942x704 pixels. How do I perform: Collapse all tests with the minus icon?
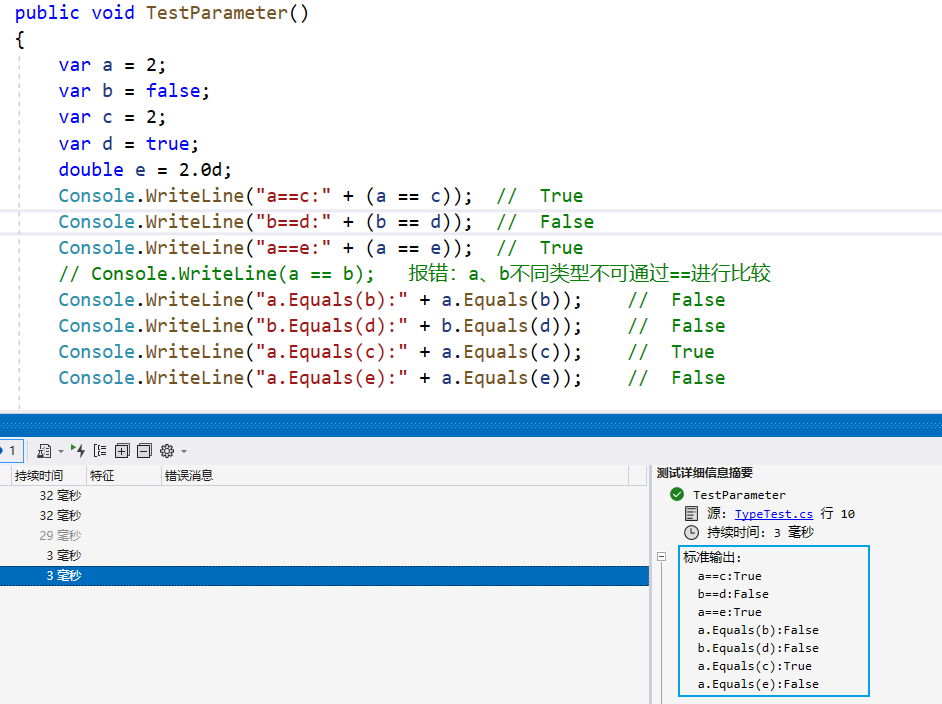(x=144, y=451)
